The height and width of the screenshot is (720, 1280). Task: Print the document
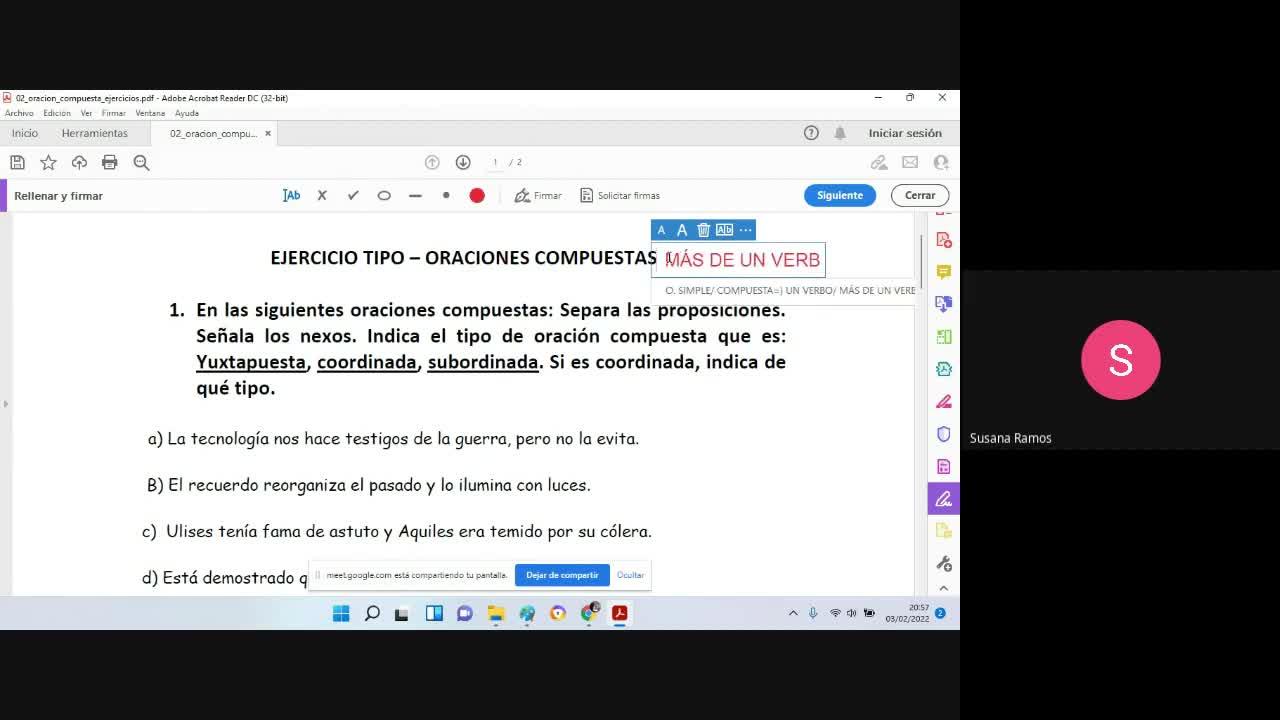(110, 162)
